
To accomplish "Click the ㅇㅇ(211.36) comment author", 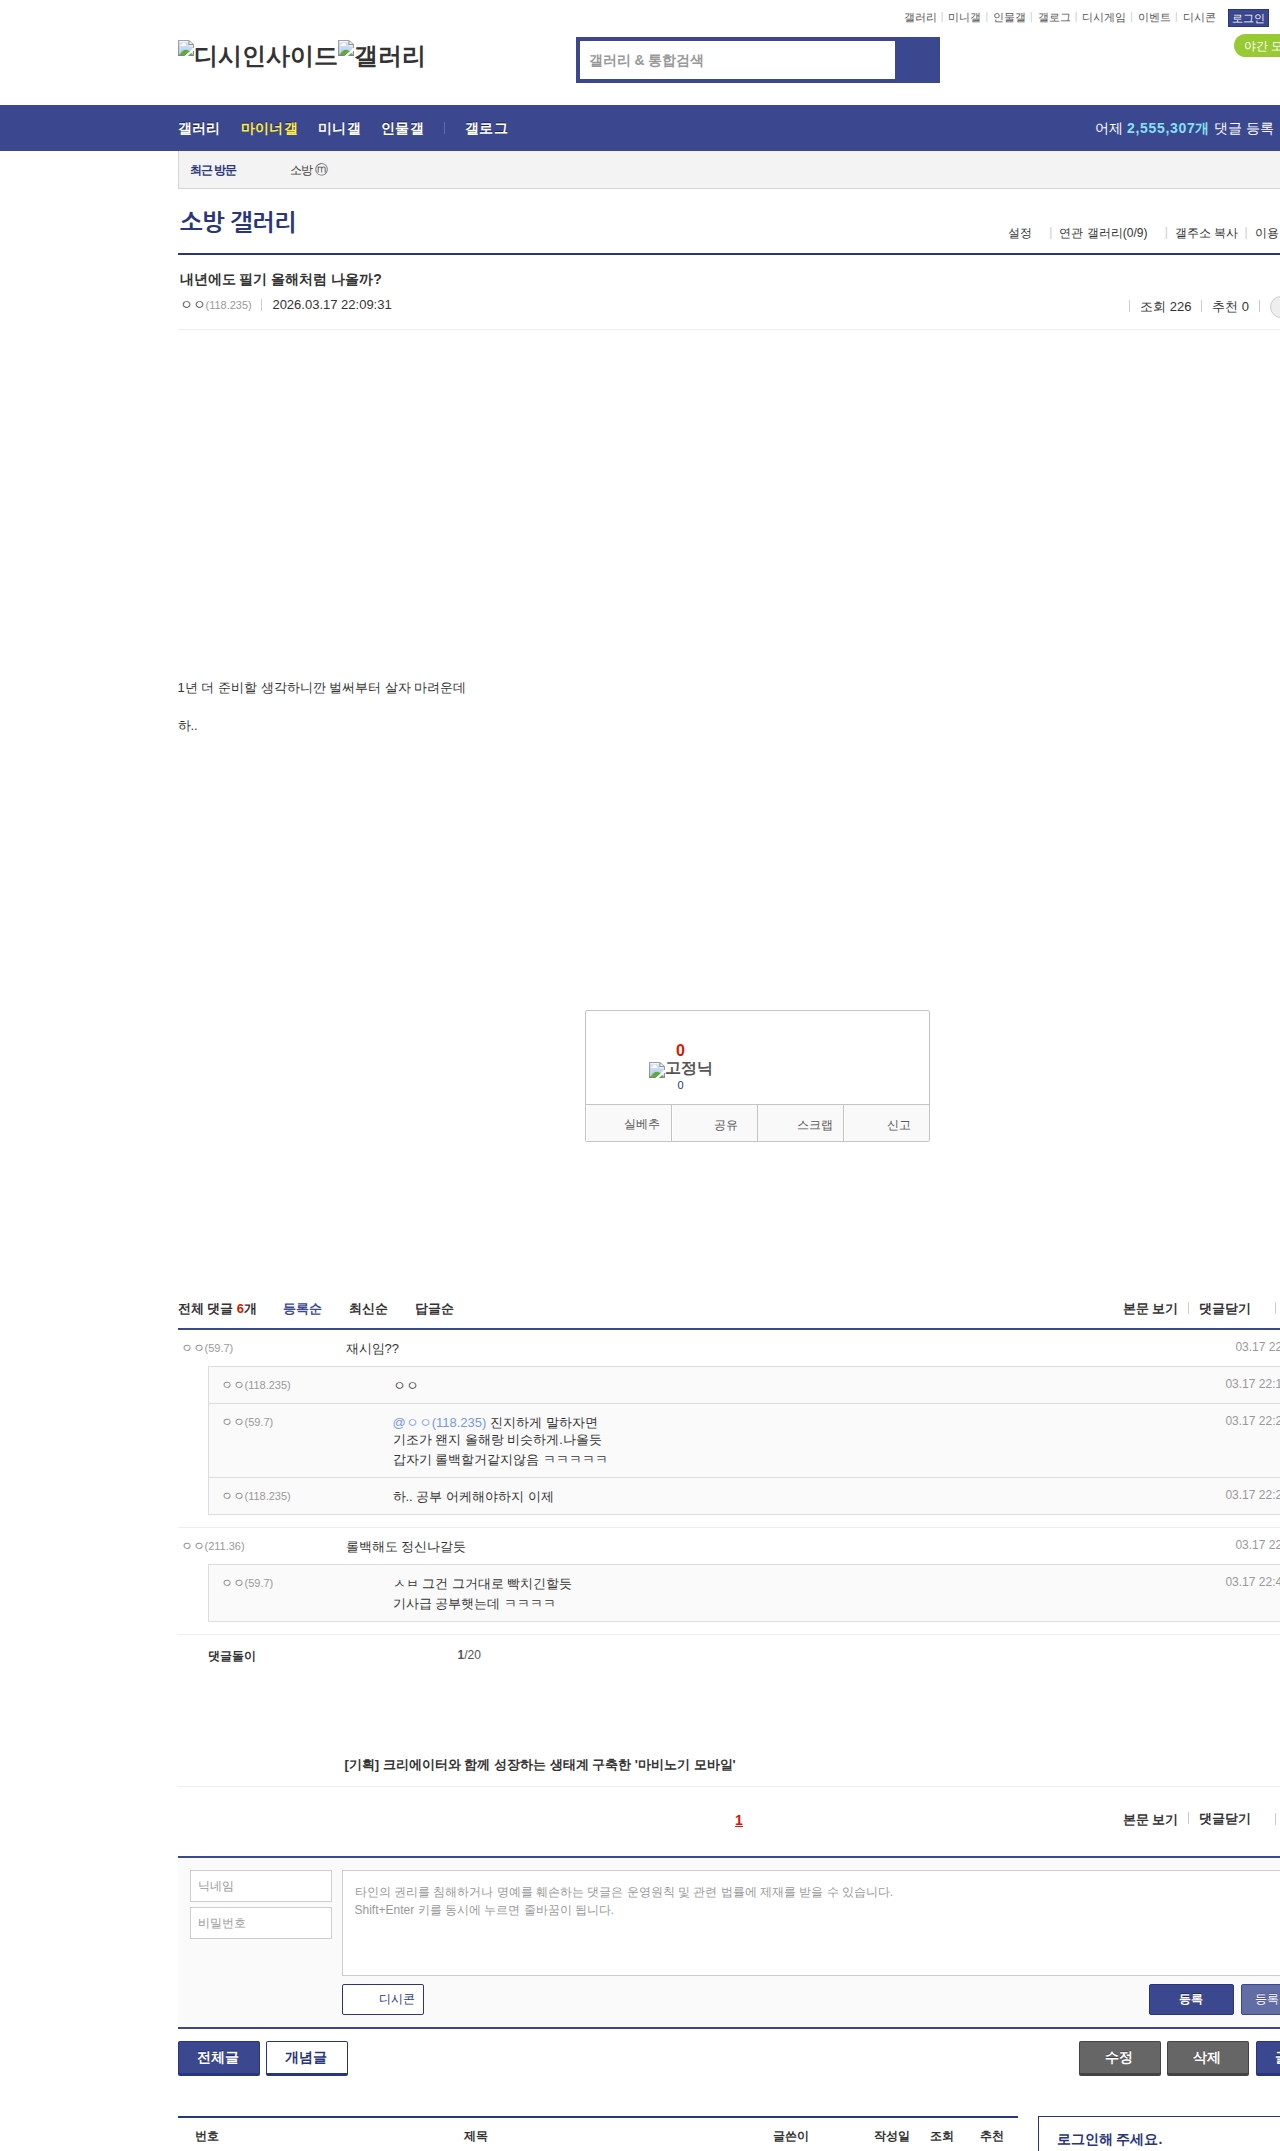I will (214, 1546).
